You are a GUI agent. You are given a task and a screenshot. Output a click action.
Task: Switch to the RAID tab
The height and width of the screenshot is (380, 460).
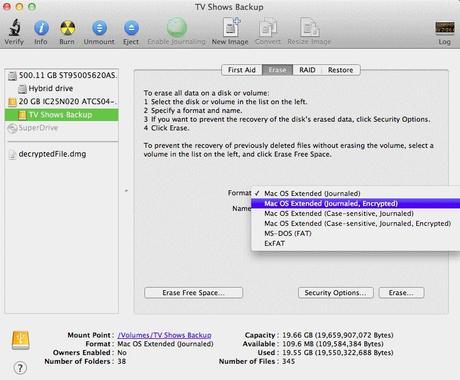click(307, 70)
